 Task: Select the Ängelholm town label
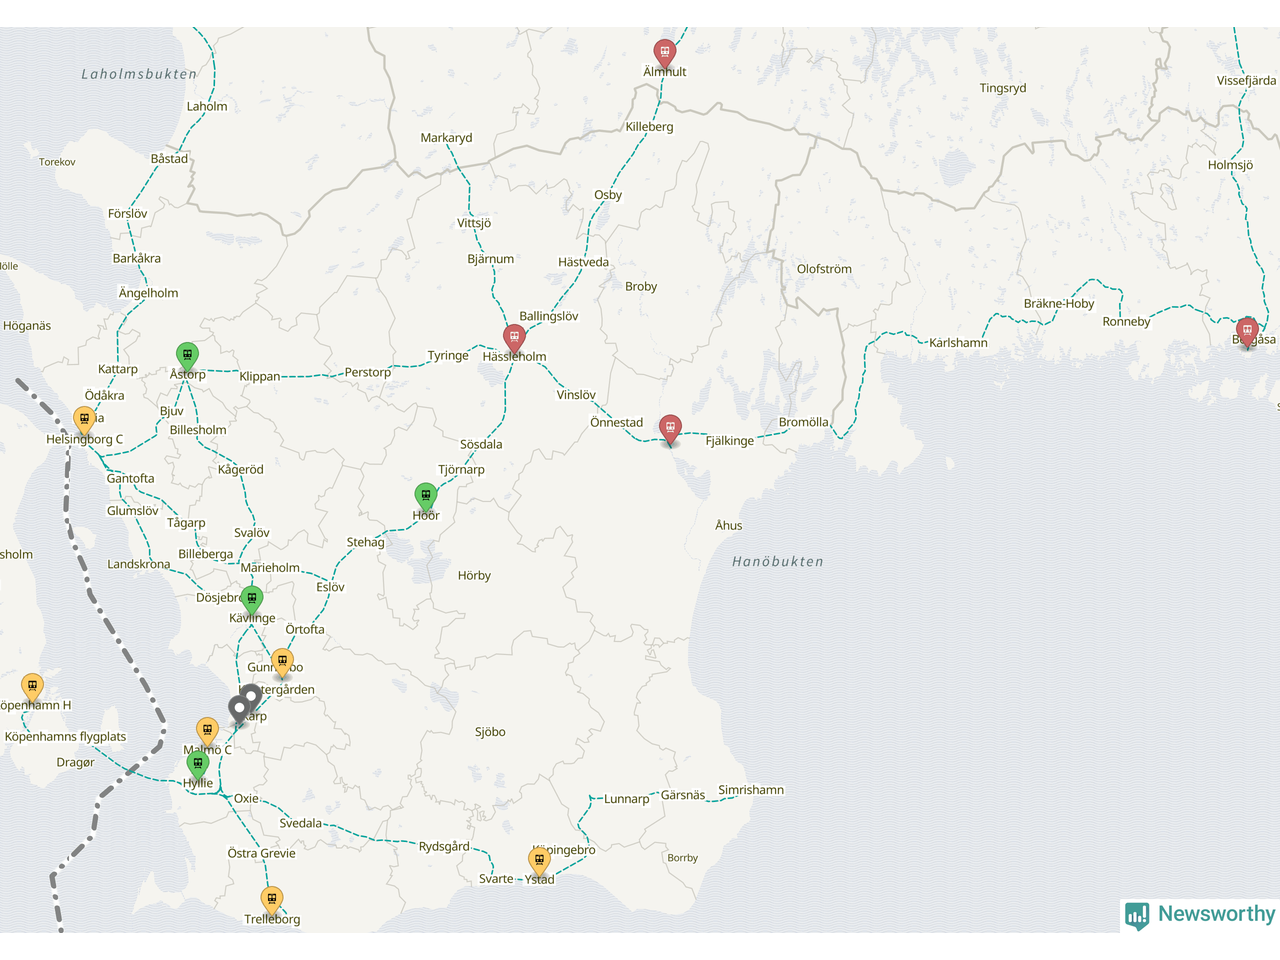coord(148,293)
